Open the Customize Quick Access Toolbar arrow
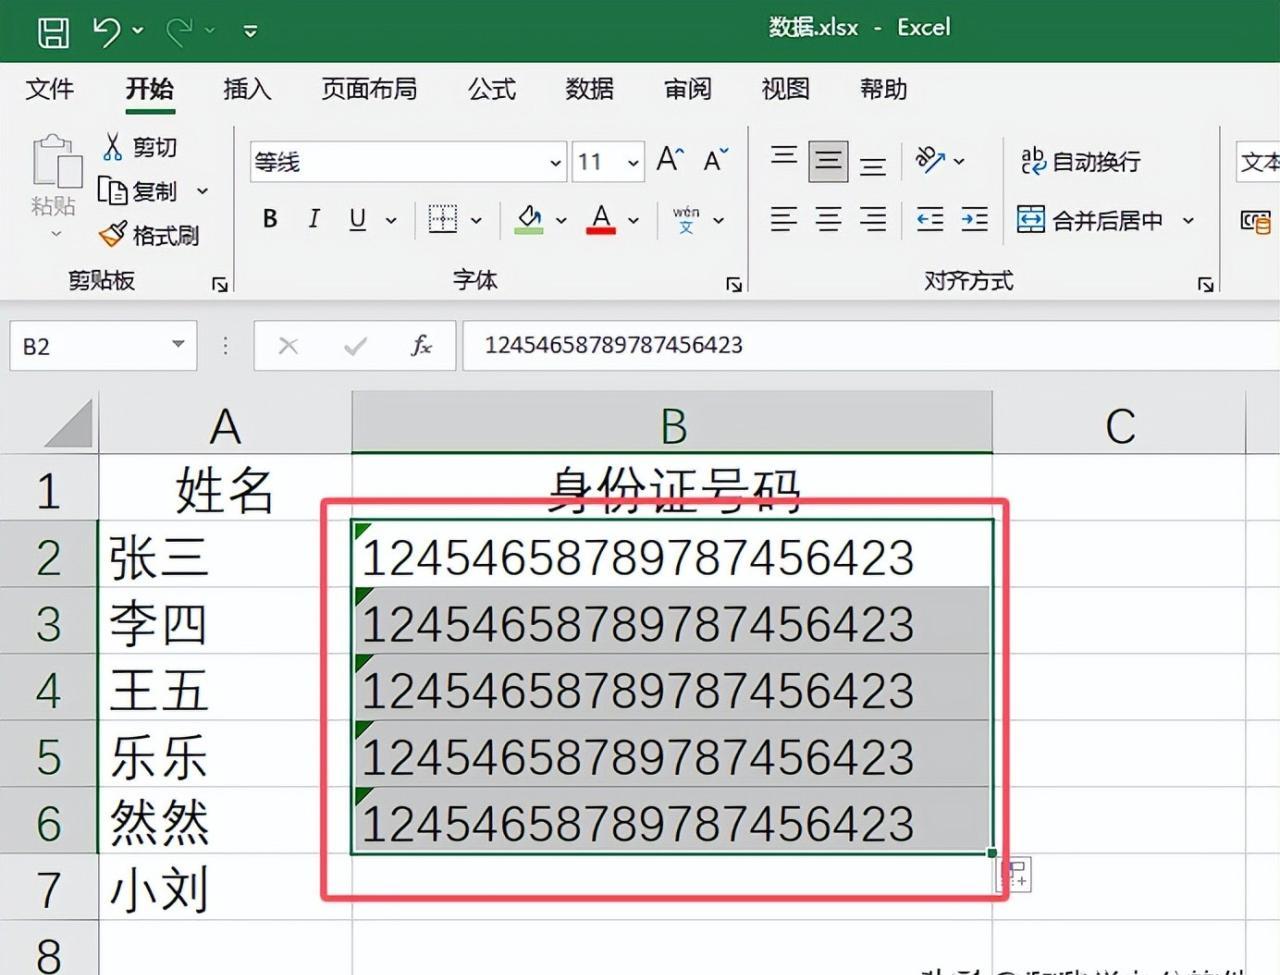The width and height of the screenshot is (1280, 975). pos(250,32)
